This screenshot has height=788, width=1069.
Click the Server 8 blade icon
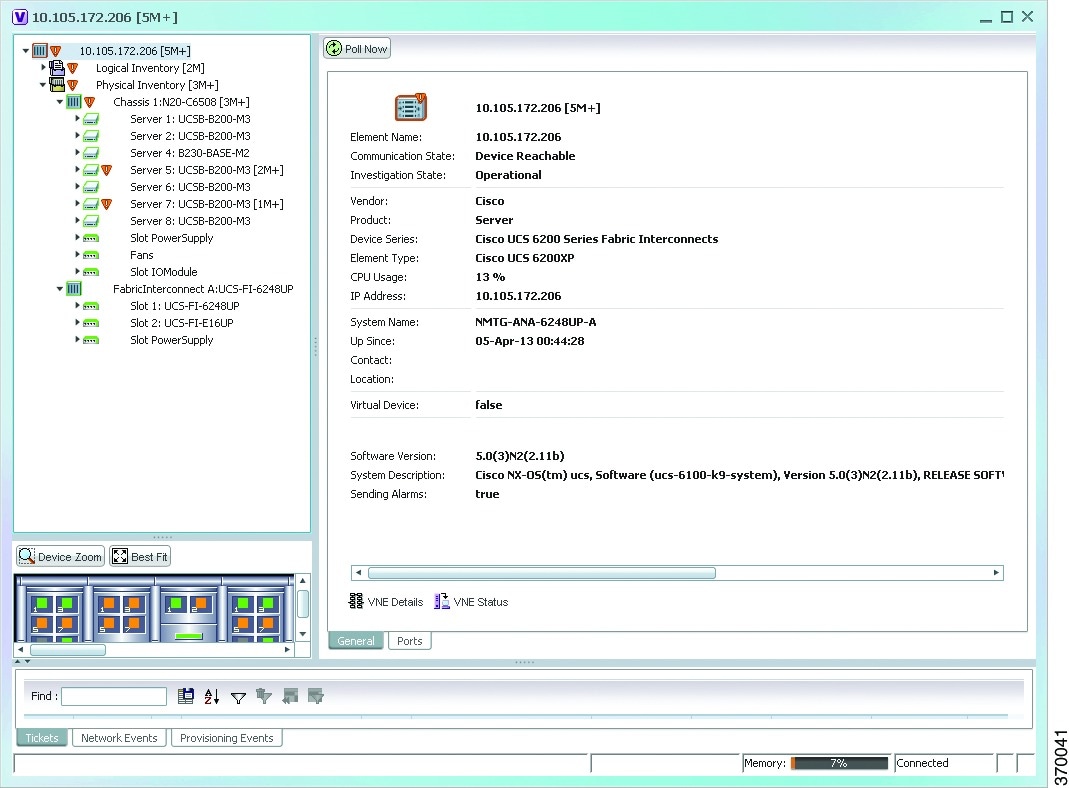point(91,221)
